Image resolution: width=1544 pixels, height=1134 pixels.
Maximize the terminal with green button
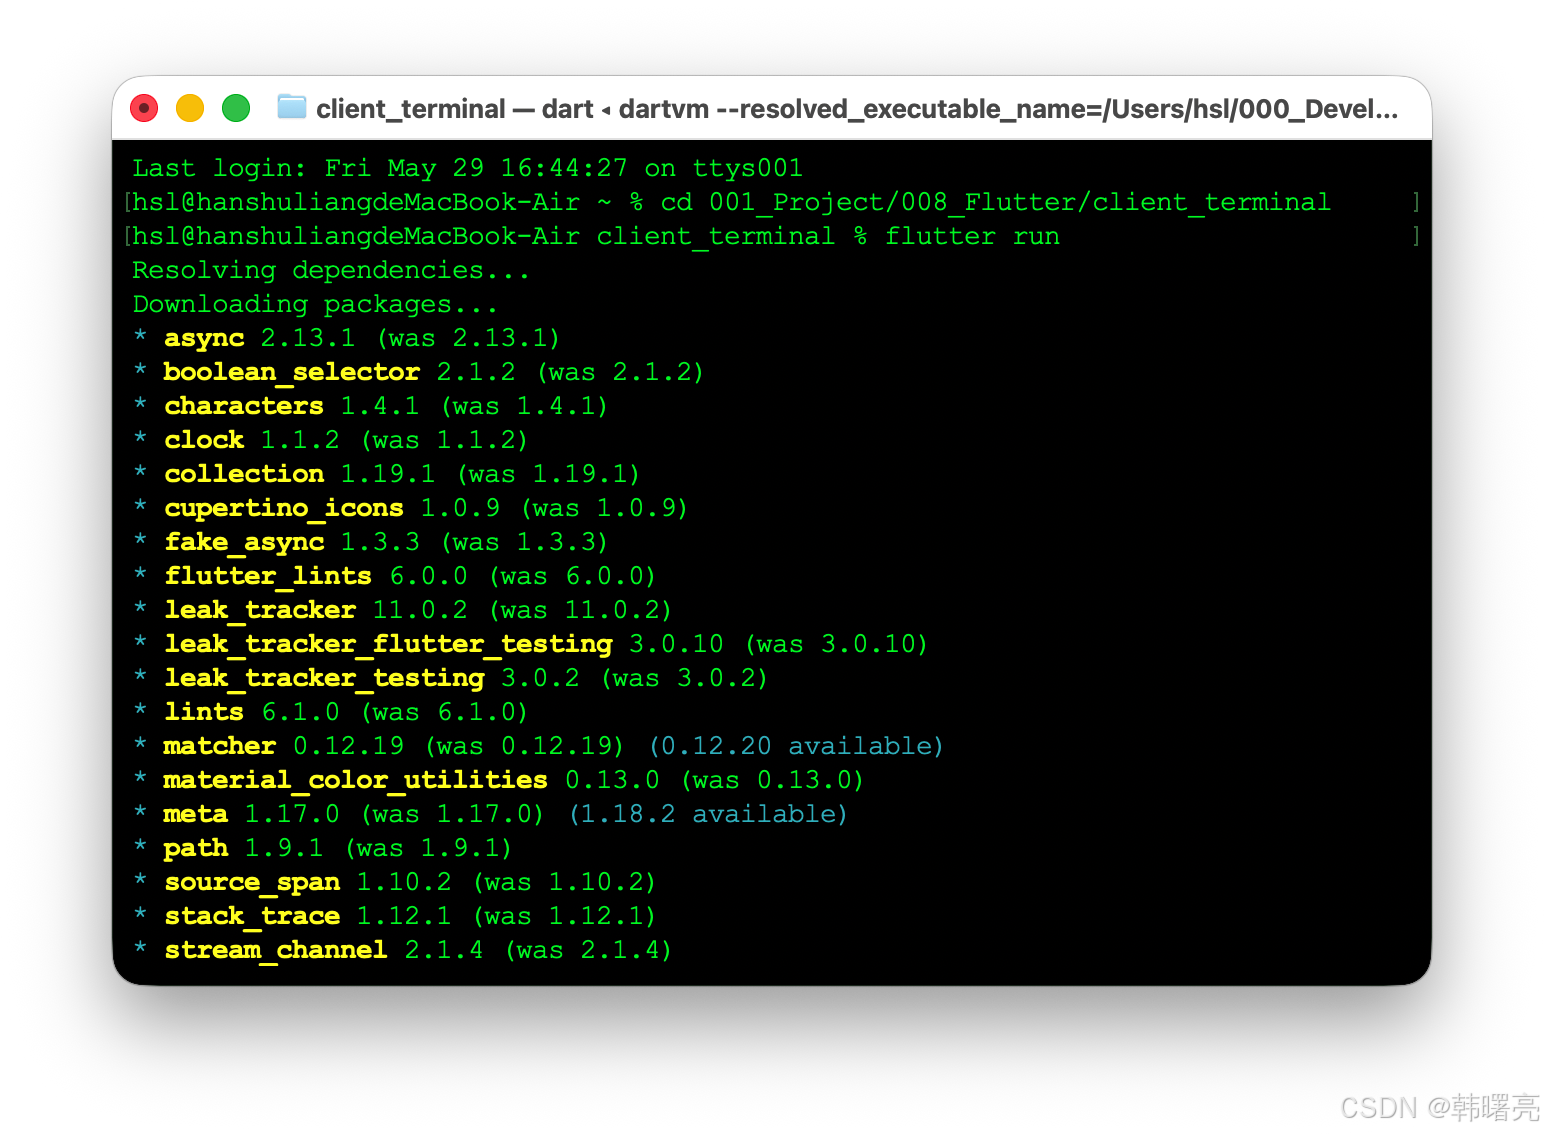tap(236, 108)
